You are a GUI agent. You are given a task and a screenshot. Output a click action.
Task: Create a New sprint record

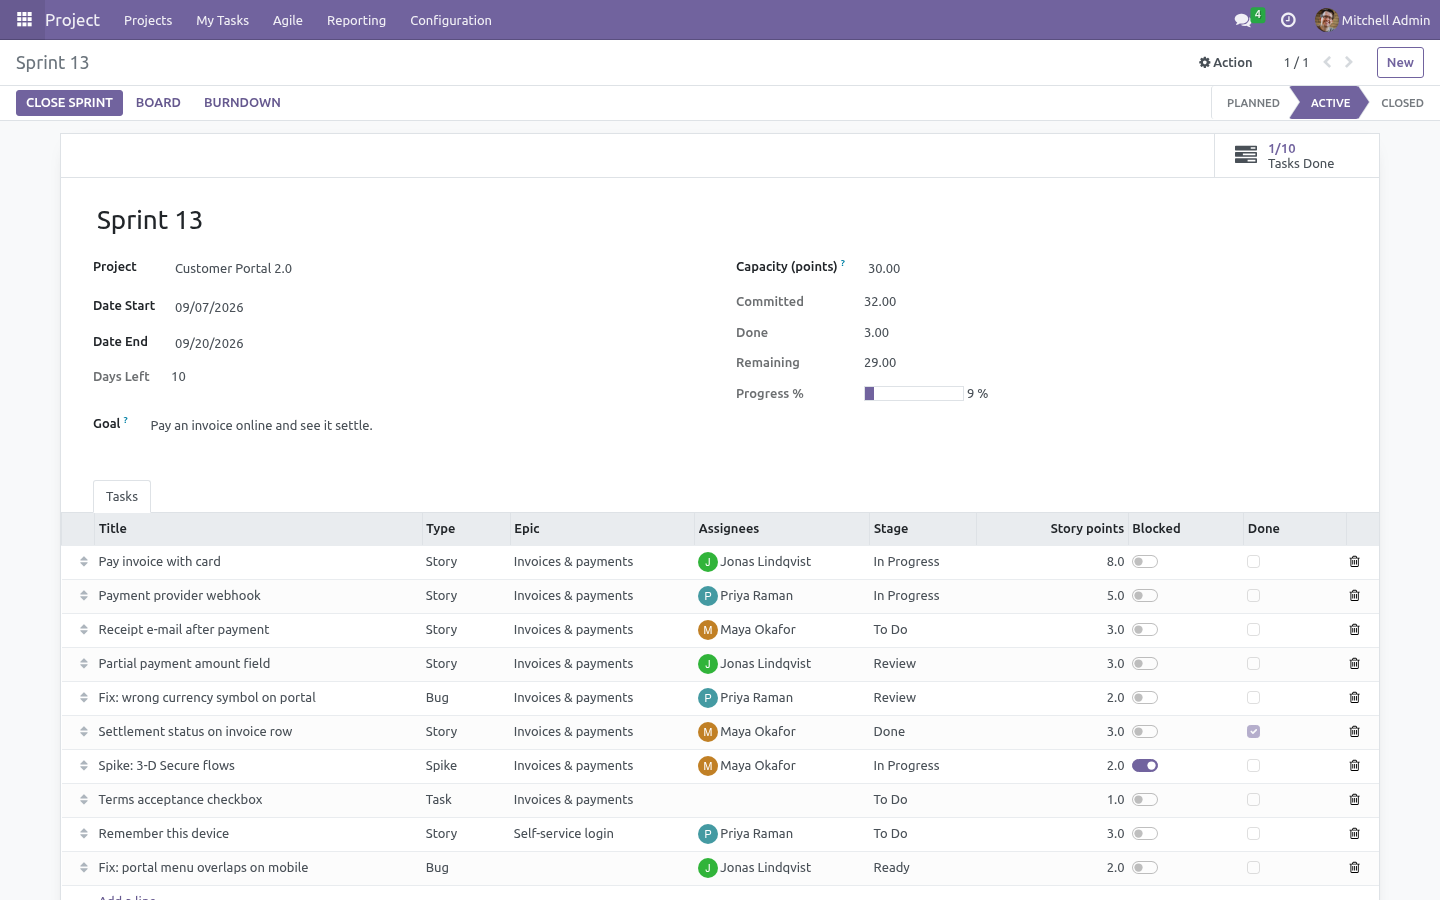click(1400, 62)
